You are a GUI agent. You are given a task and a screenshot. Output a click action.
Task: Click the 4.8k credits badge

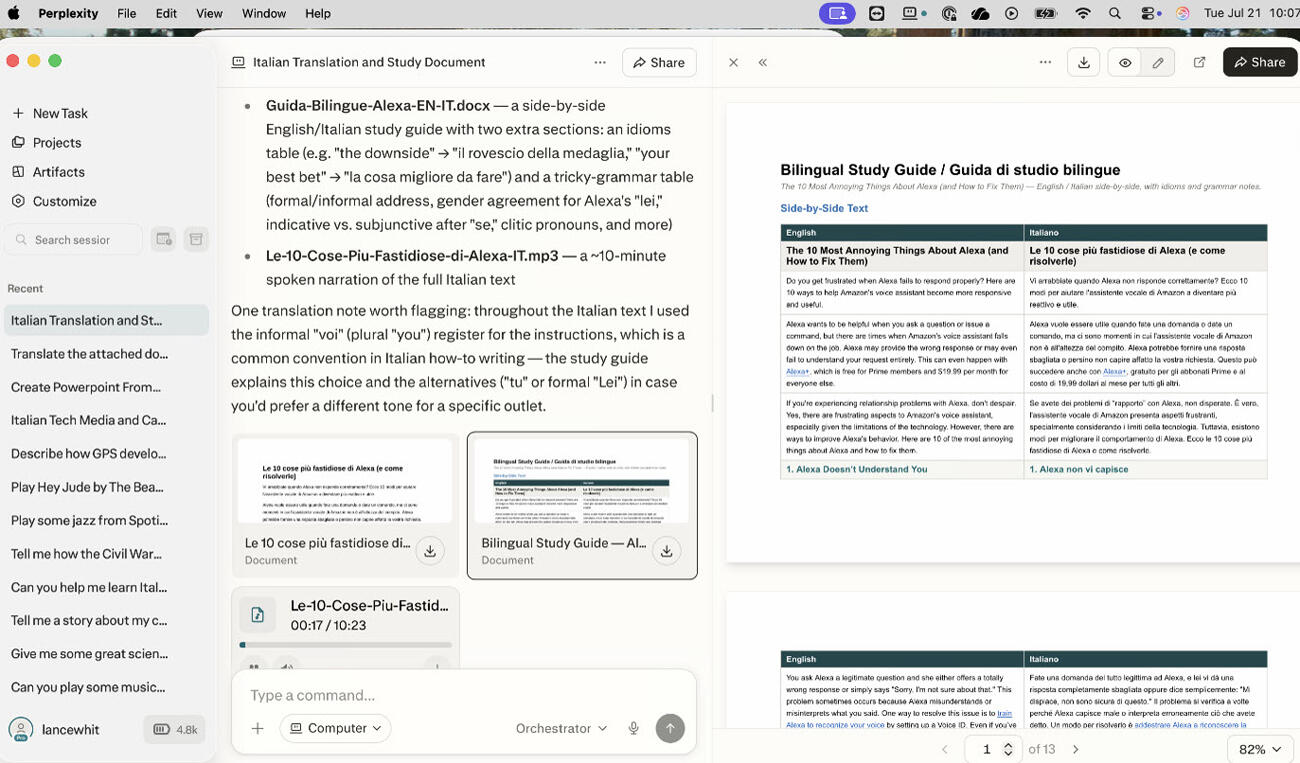click(175, 729)
